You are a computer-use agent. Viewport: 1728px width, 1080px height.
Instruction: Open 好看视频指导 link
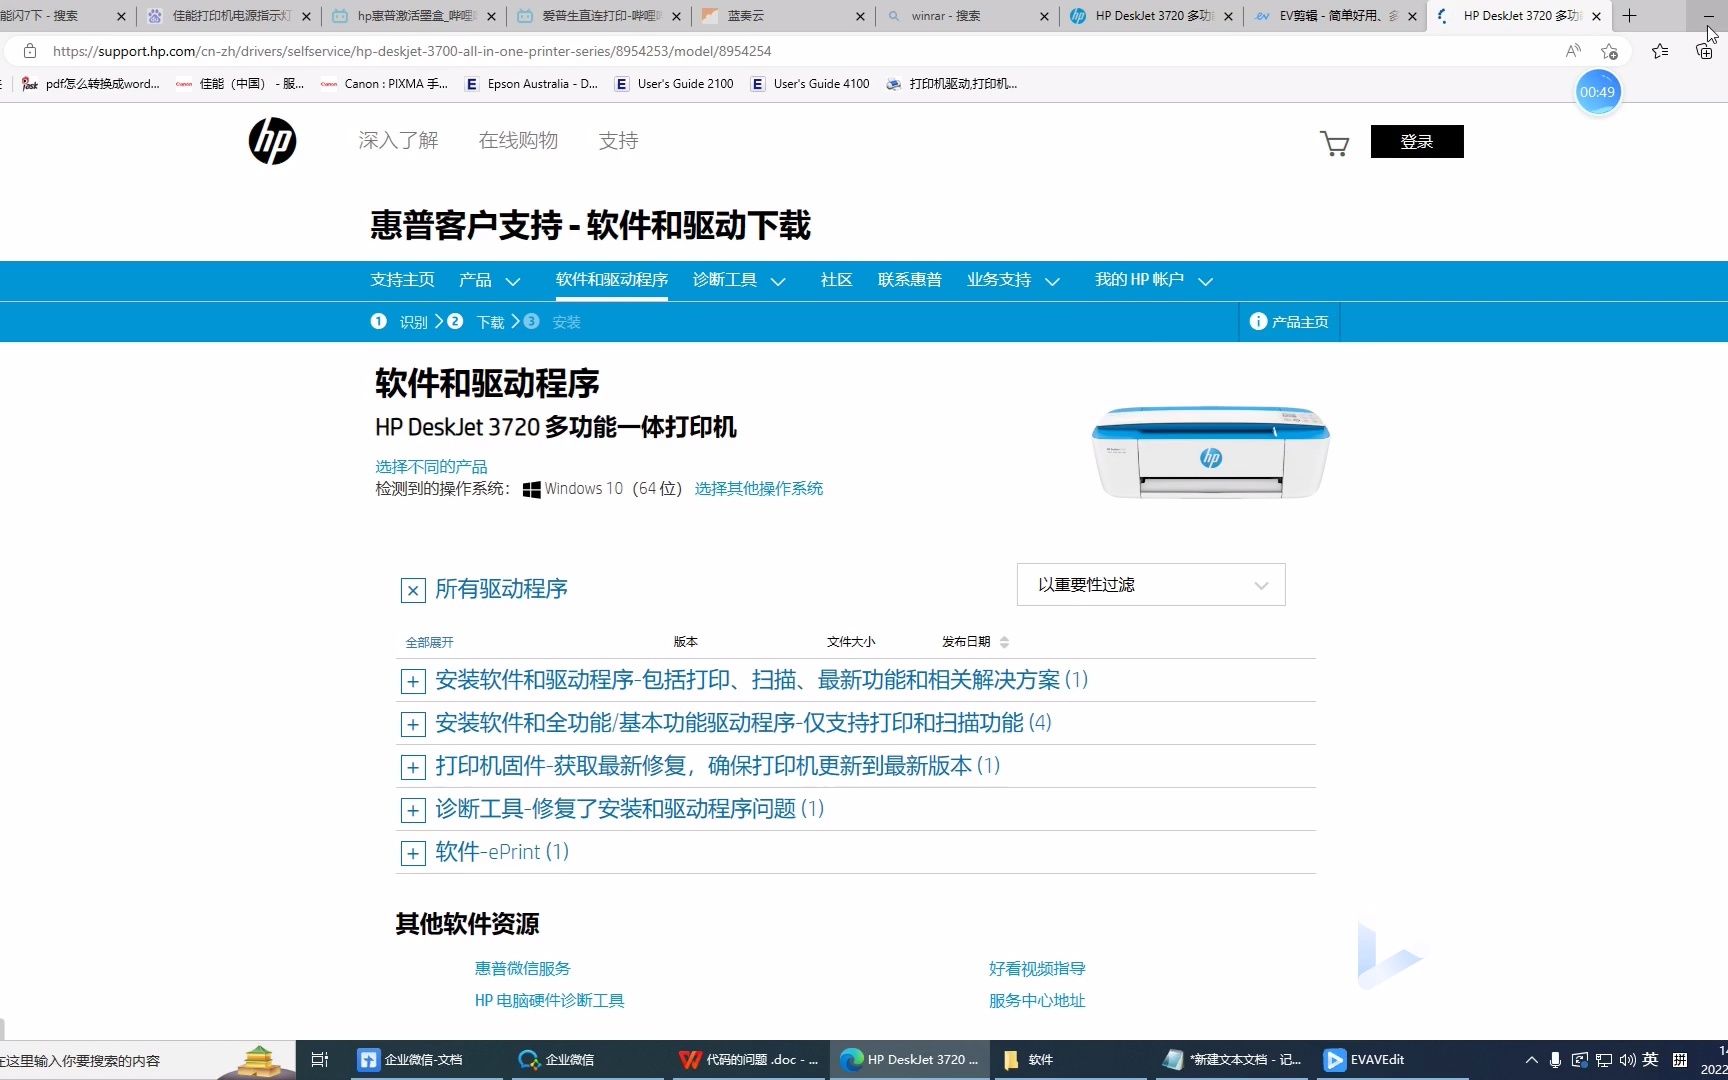1037,968
